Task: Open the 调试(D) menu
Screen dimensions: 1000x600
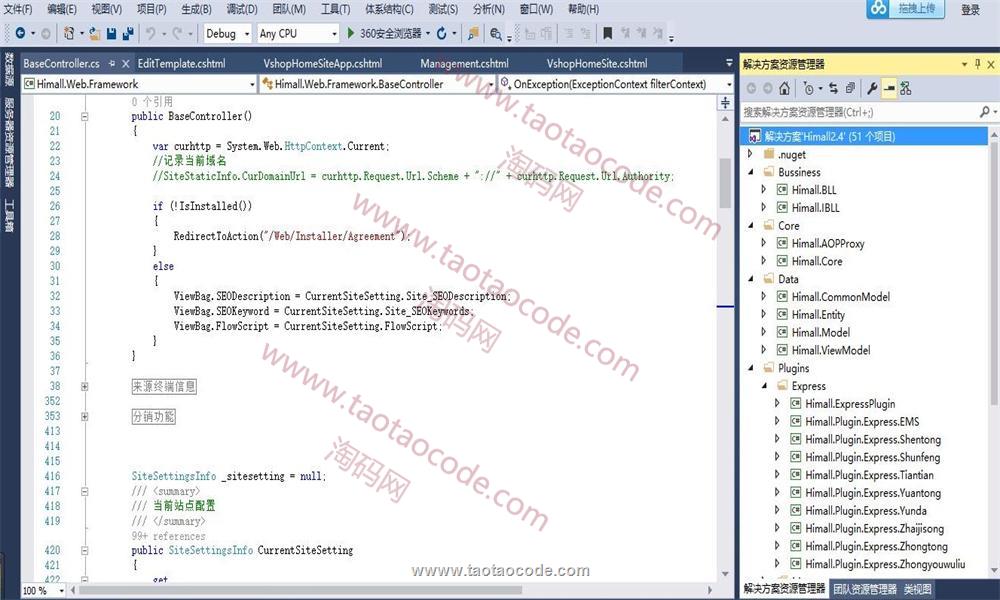Action: click(241, 9)
